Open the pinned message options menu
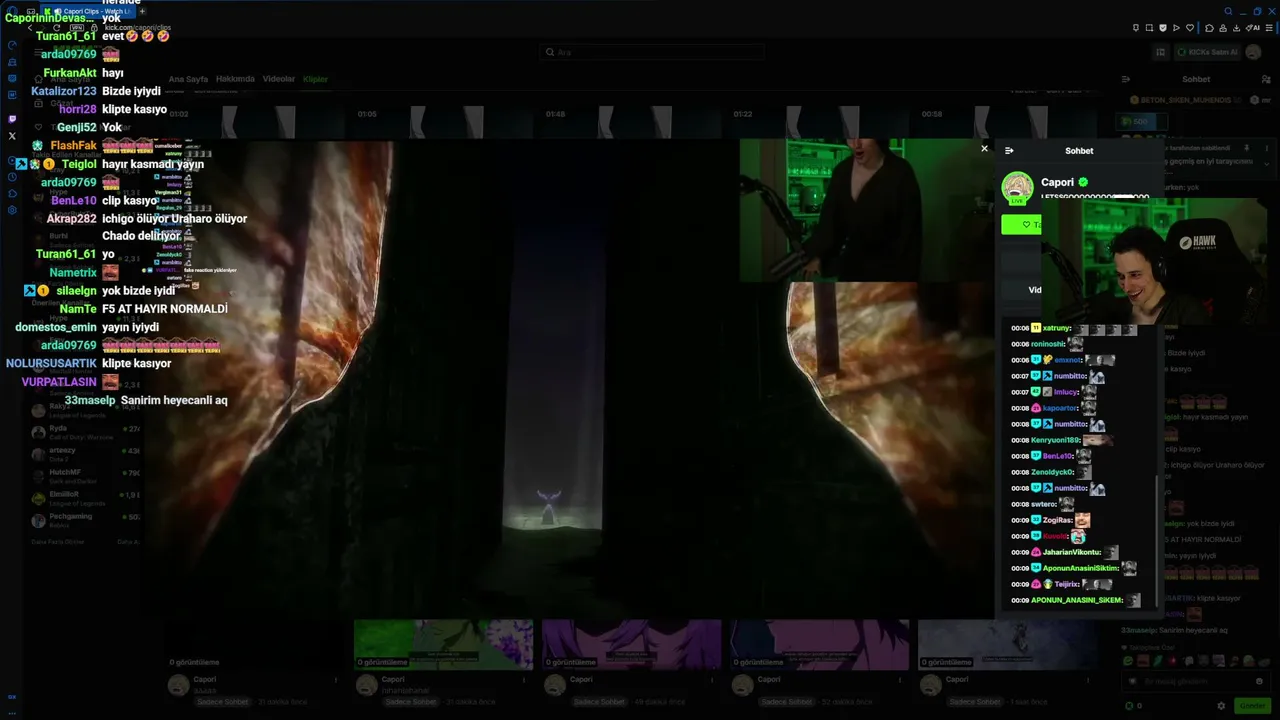This screenshot has width=1280, height=720. pyautogui.click(x=1267, y=146)
